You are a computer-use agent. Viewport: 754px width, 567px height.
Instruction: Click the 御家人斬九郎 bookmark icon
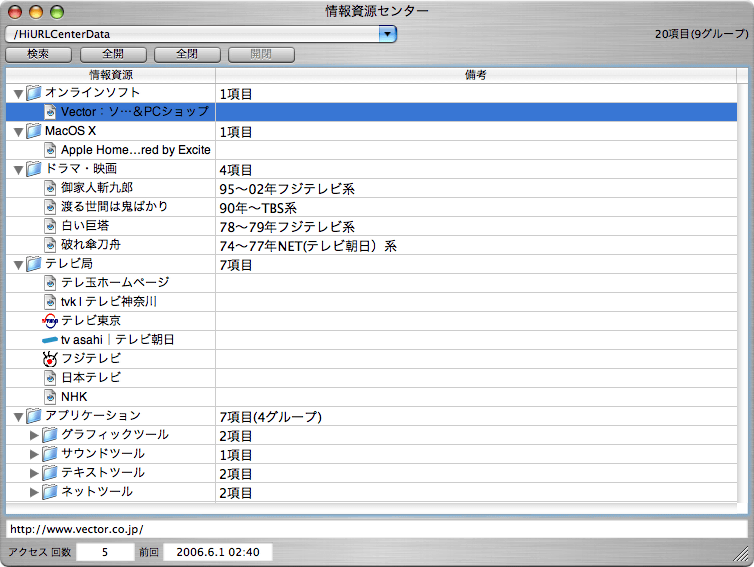tap(50, 188)
